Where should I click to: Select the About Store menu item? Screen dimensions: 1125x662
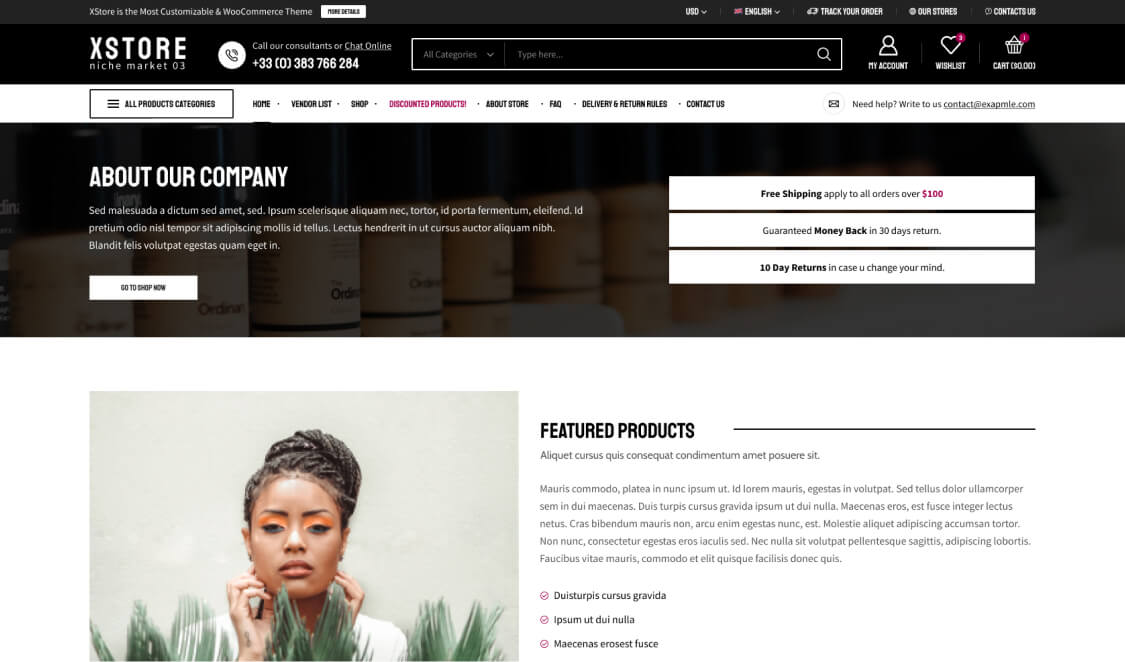(x=507, y=104)
